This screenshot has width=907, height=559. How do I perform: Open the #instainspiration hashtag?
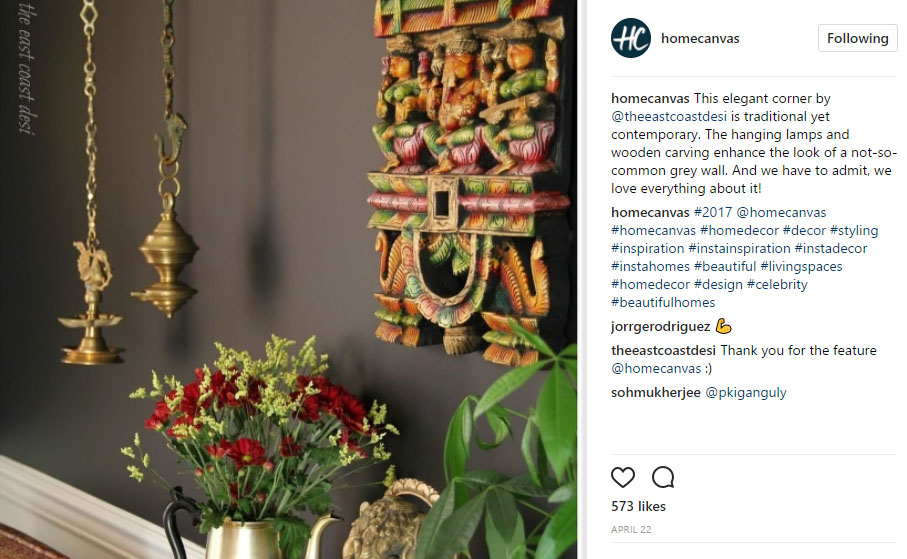point(739,248)
